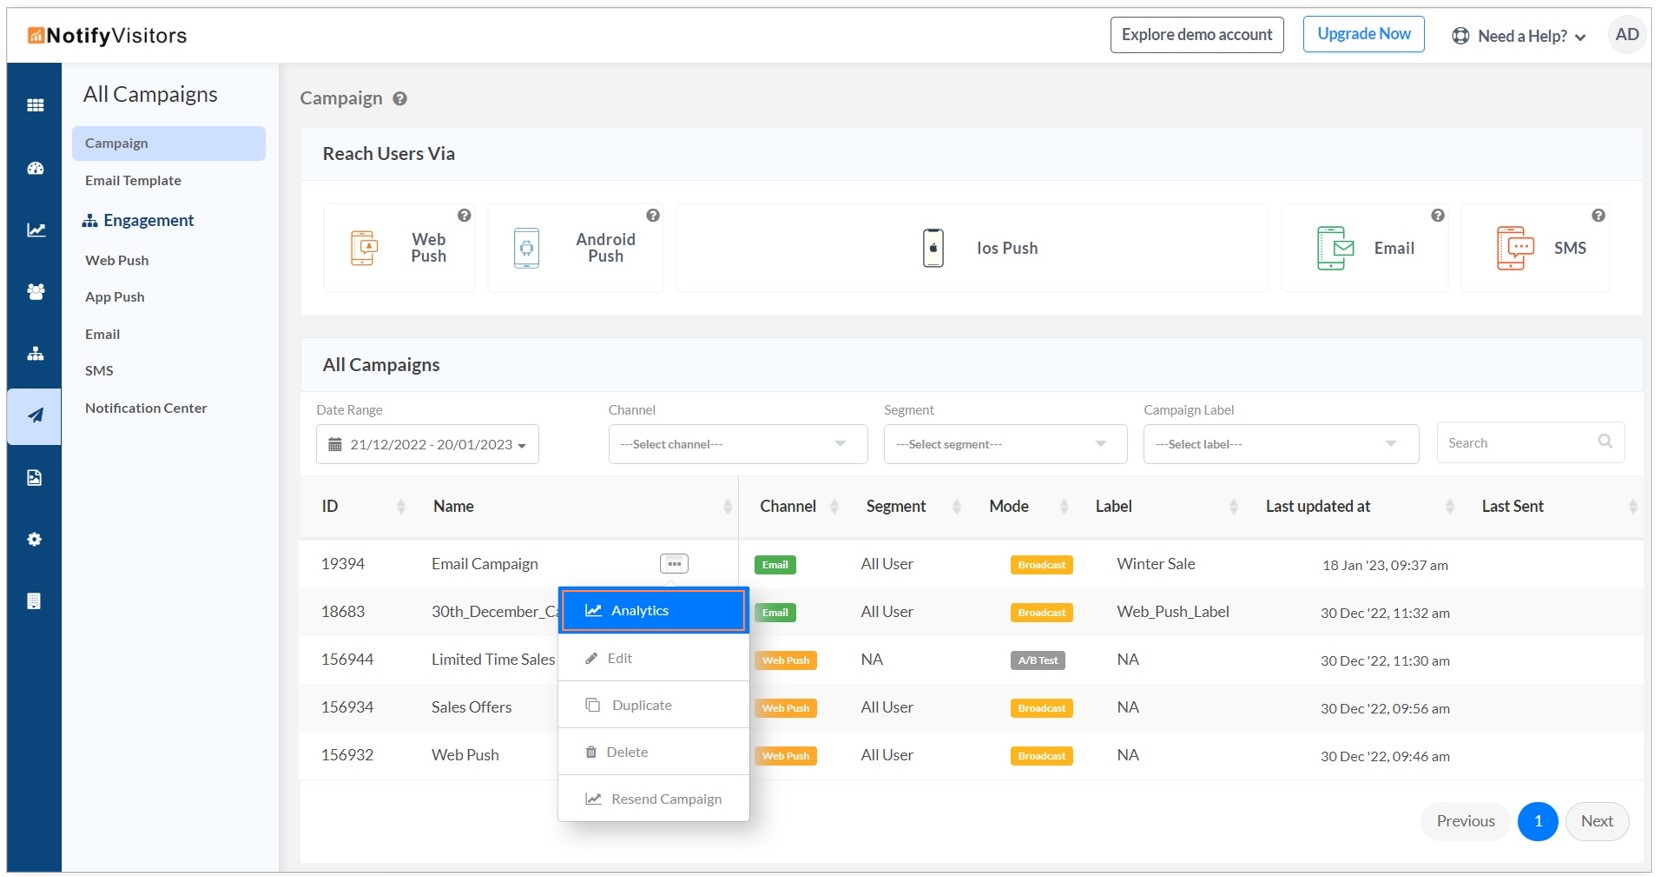This screenshot has height=877, width=1657.
Task: Select Resend Campaign menu option
Action: point(665,799)
